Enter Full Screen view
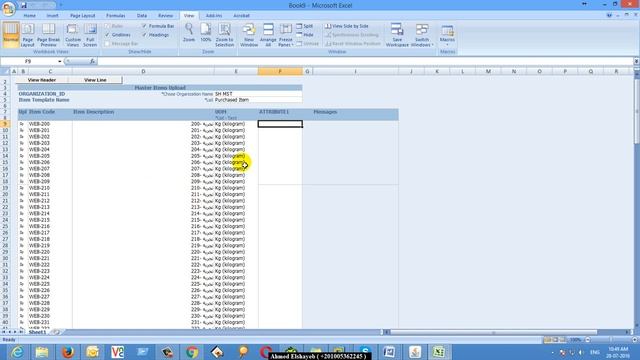640x360 pixels. click(90, 35)
